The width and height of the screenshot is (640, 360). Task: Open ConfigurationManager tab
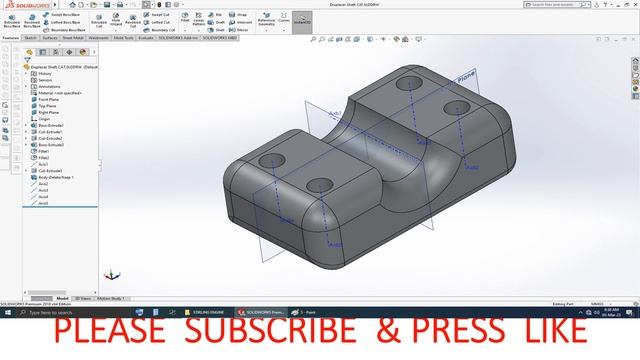pos(56,52)
